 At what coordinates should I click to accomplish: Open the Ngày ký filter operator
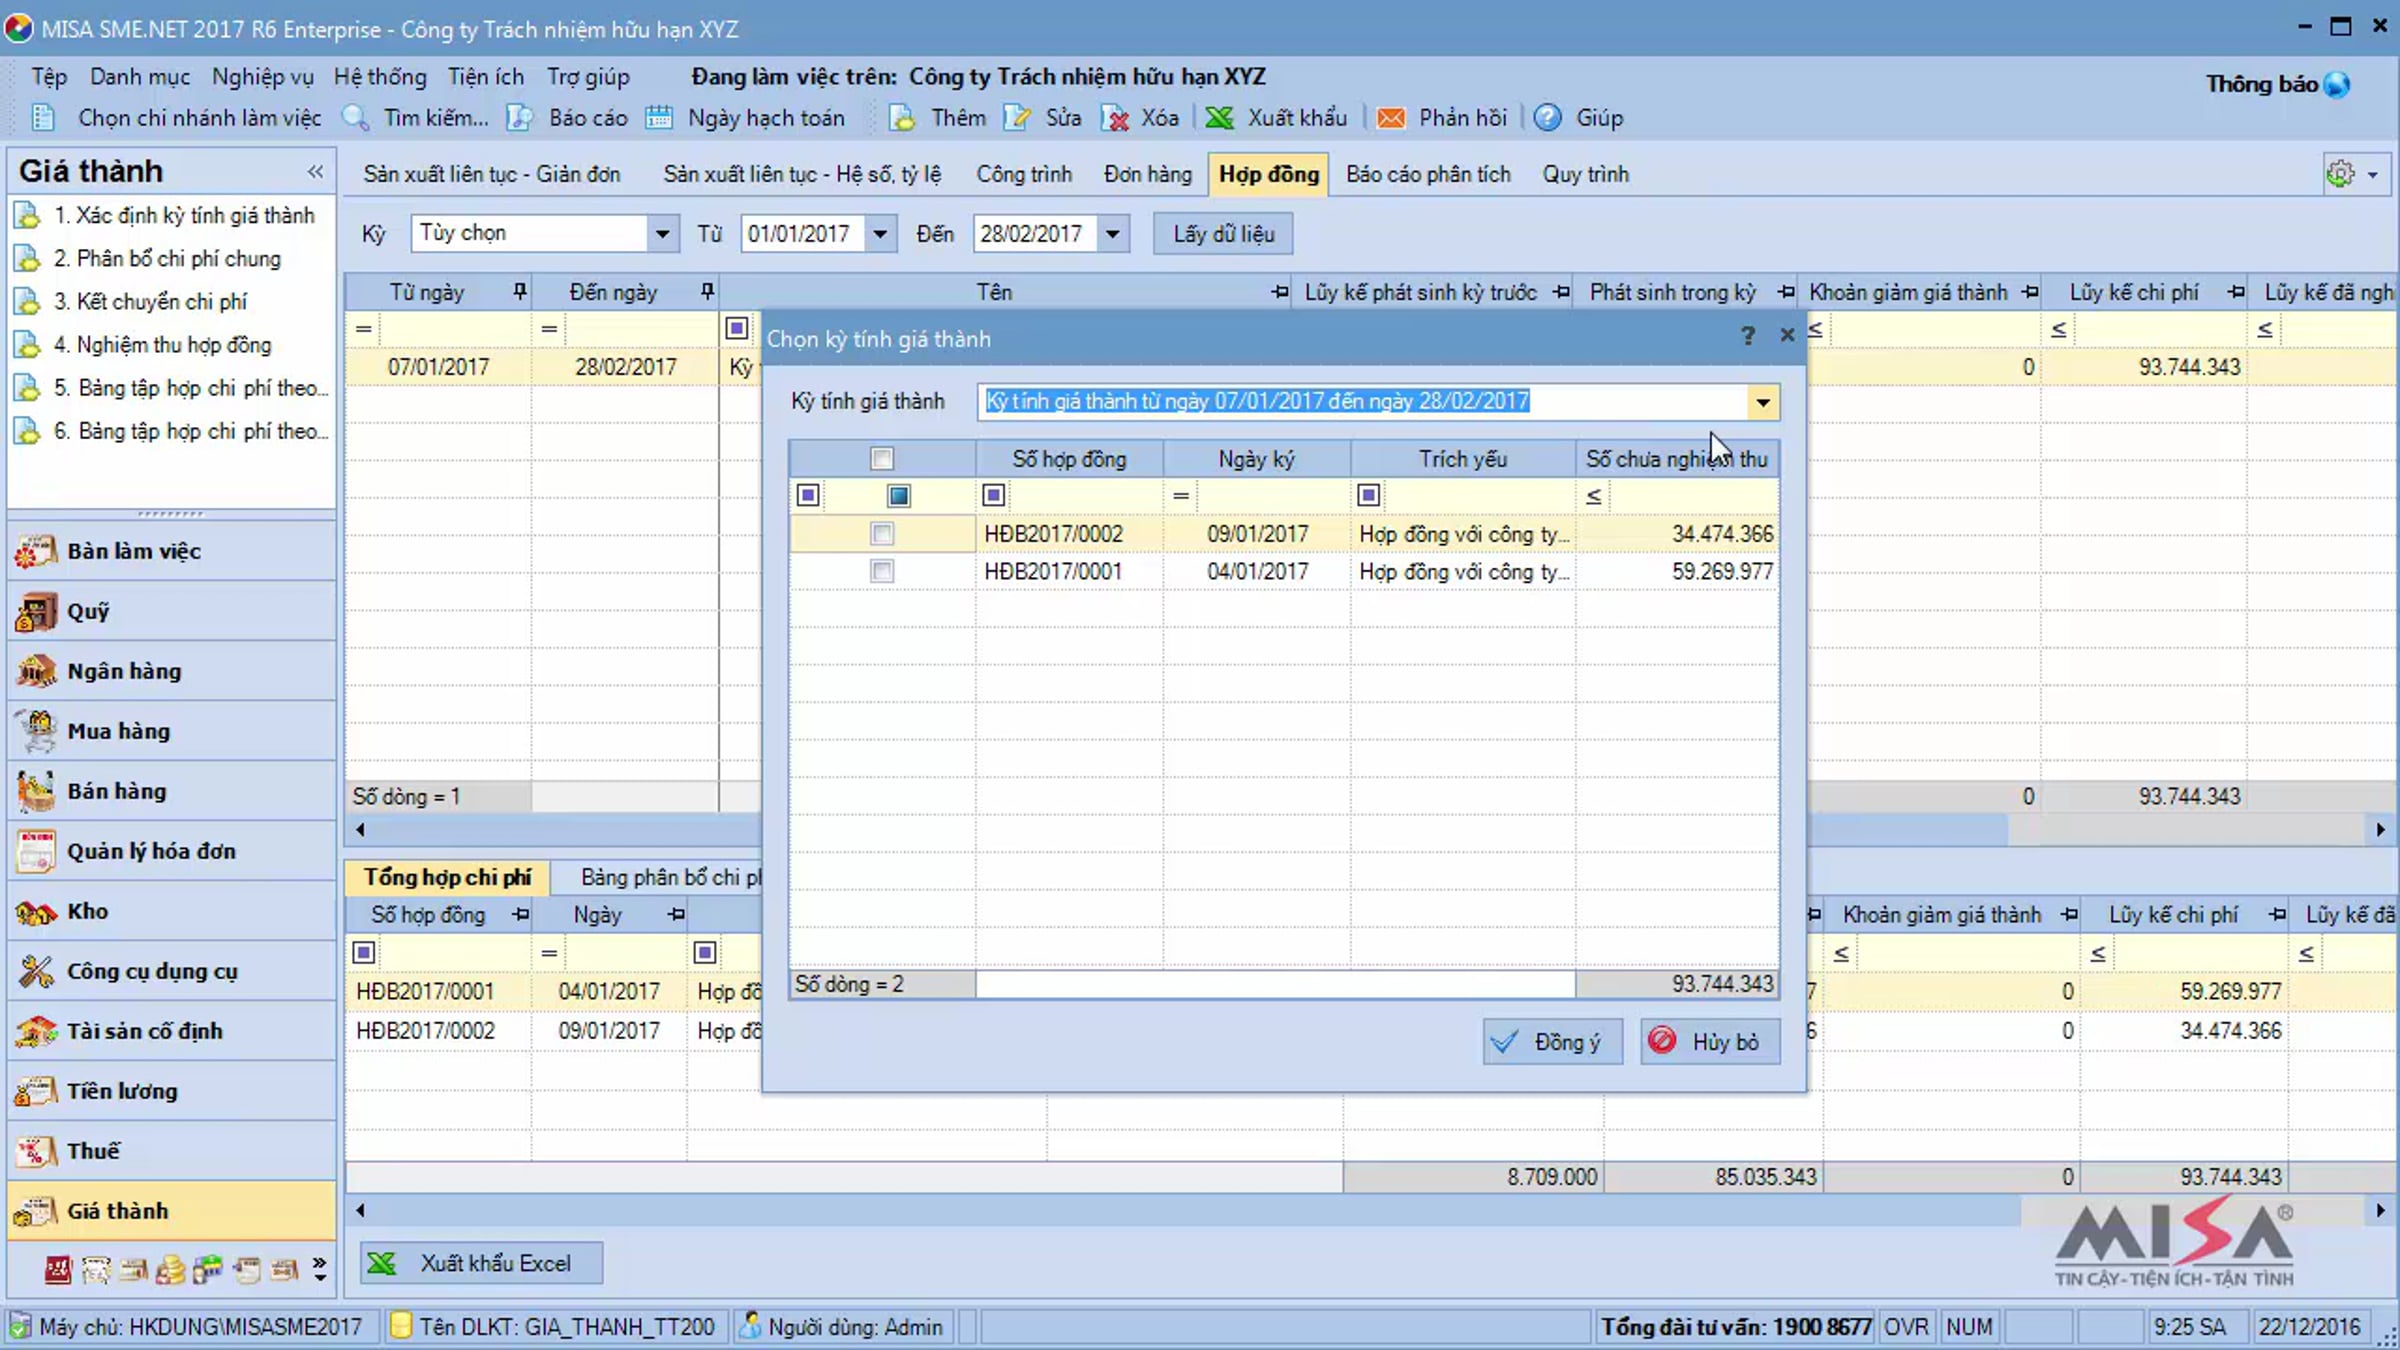coord(1181,496)
